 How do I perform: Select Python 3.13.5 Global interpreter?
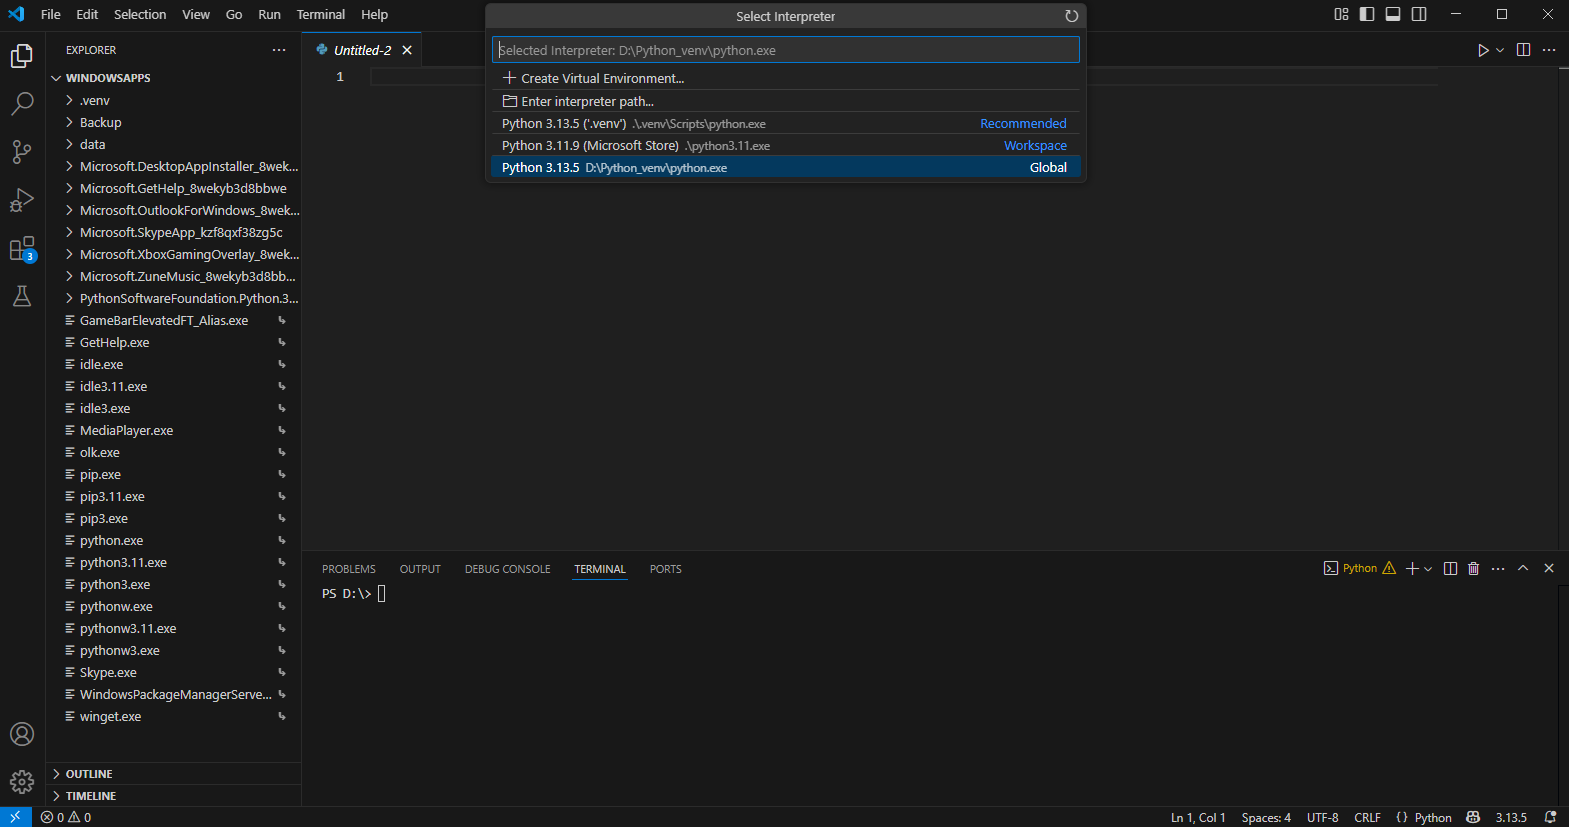pos(786,167)
